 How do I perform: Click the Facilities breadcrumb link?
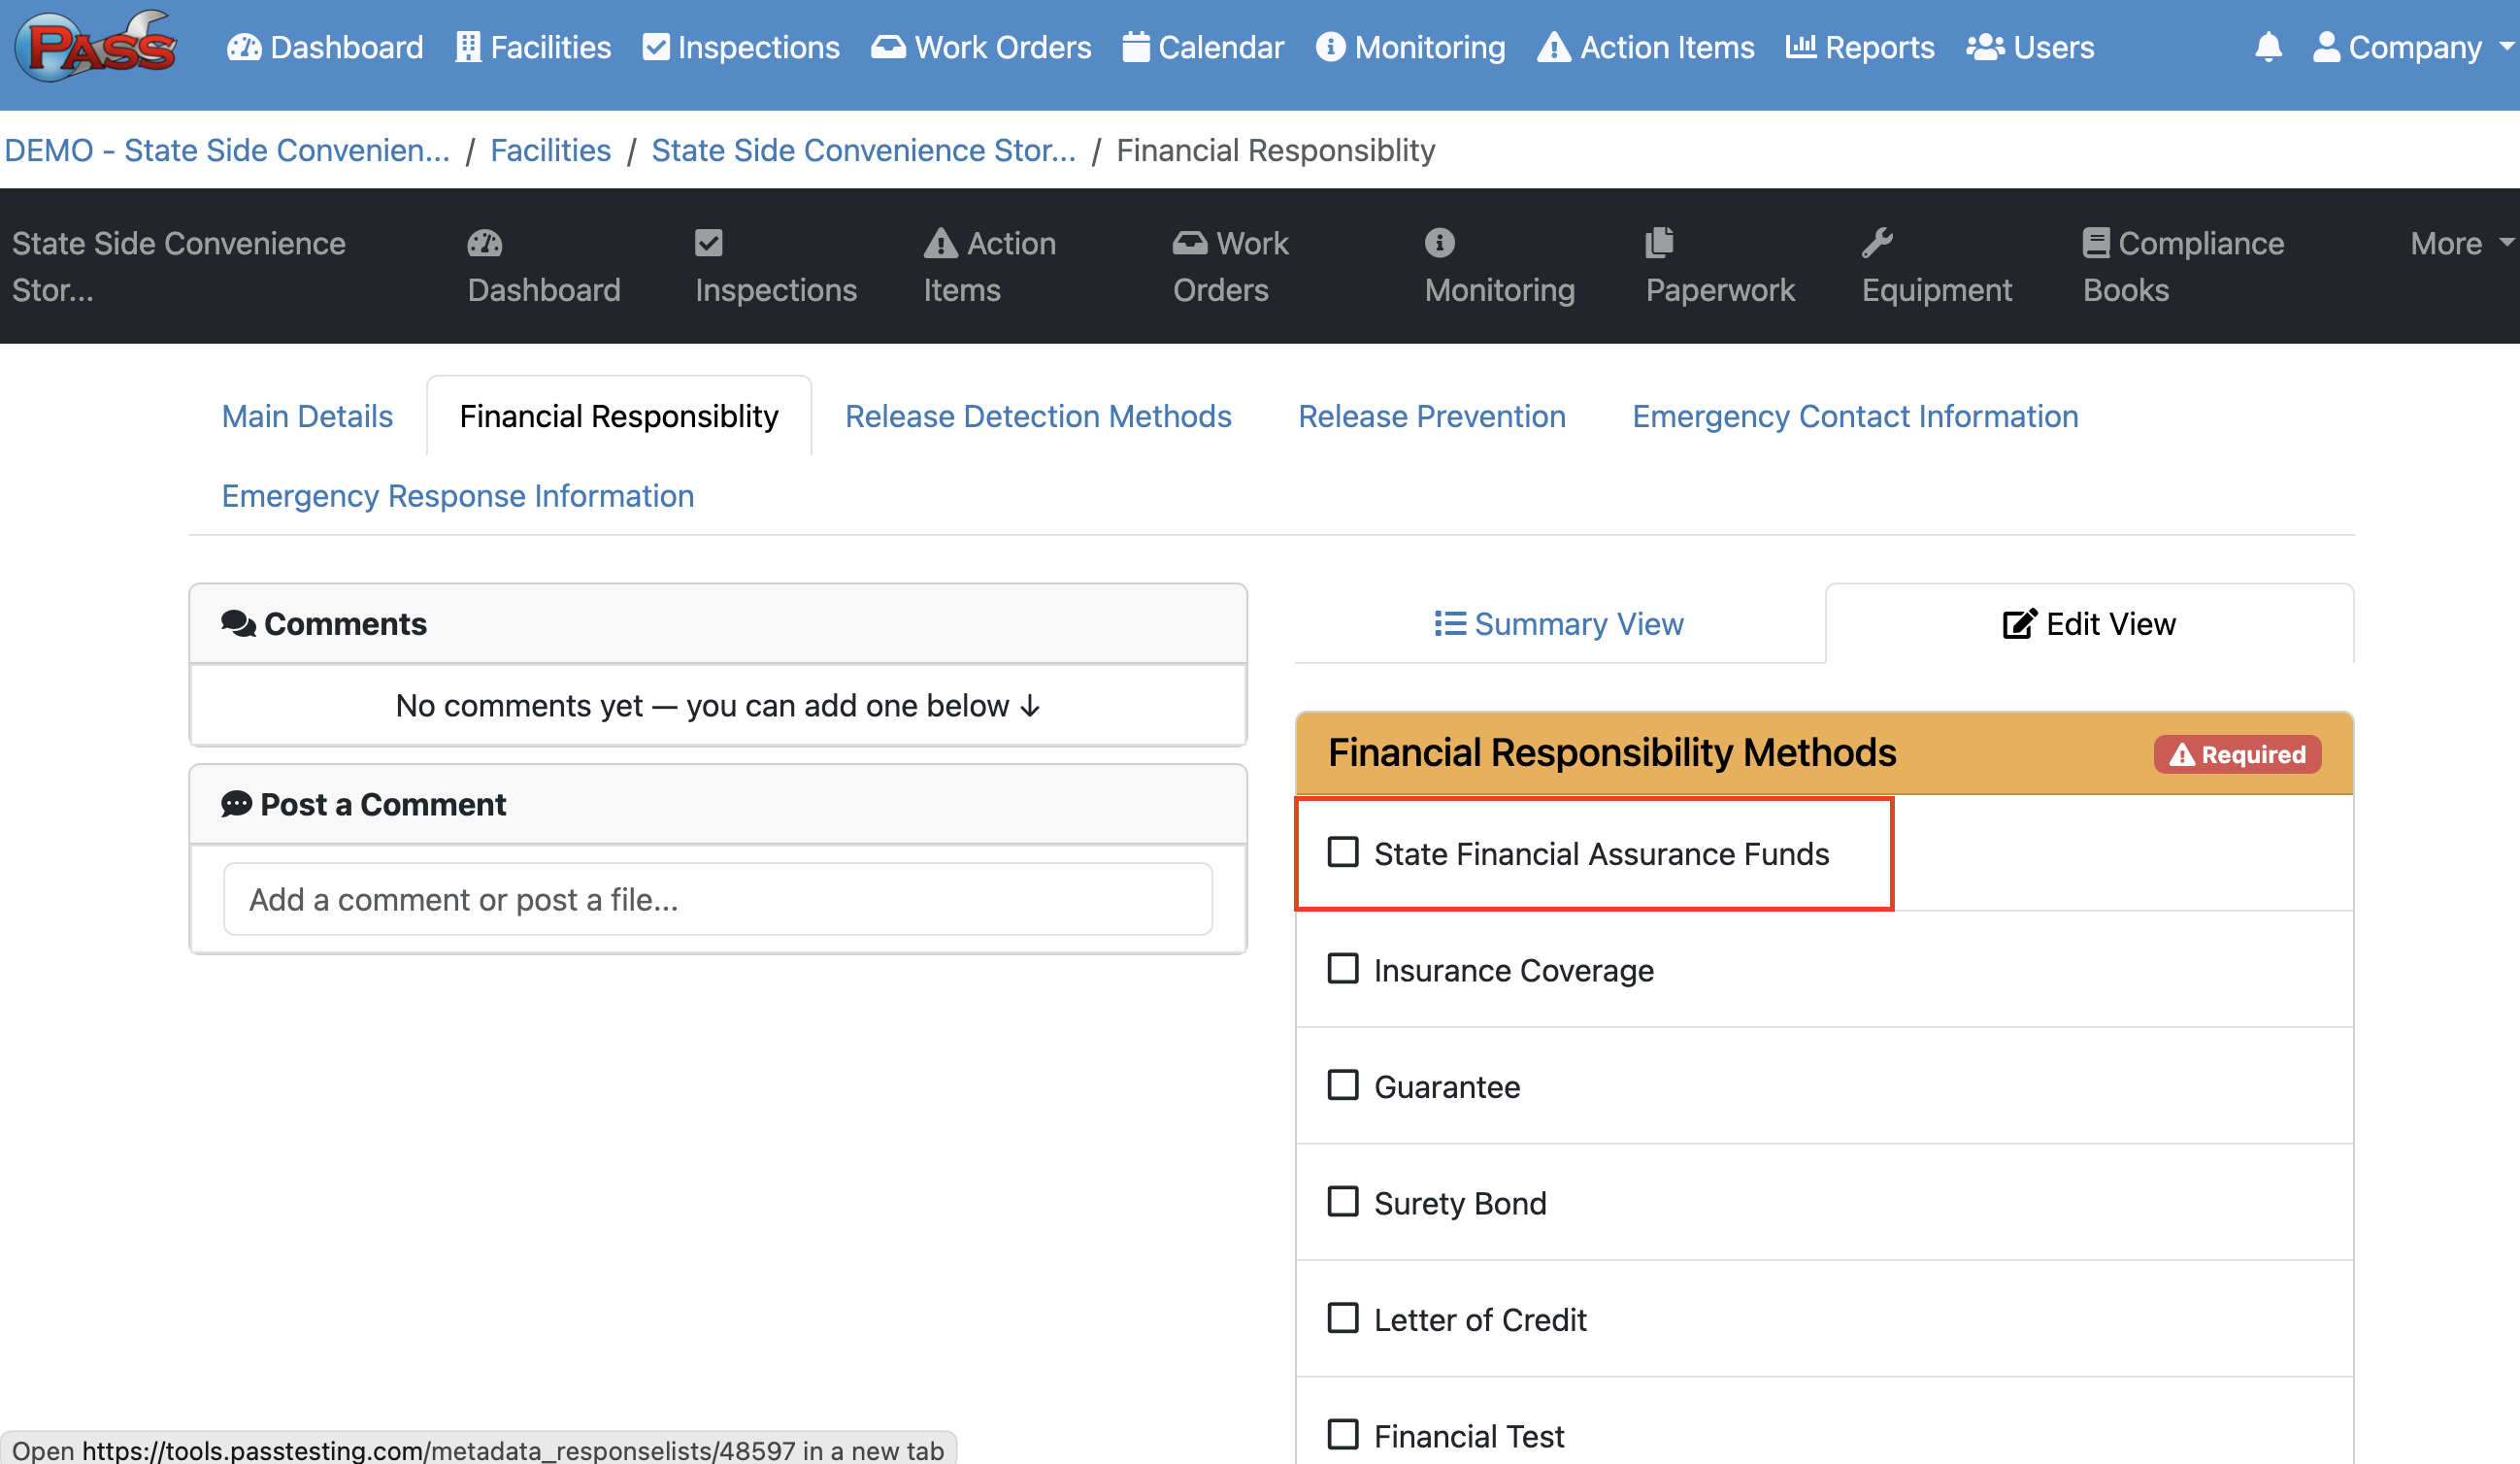coord(550,150)
